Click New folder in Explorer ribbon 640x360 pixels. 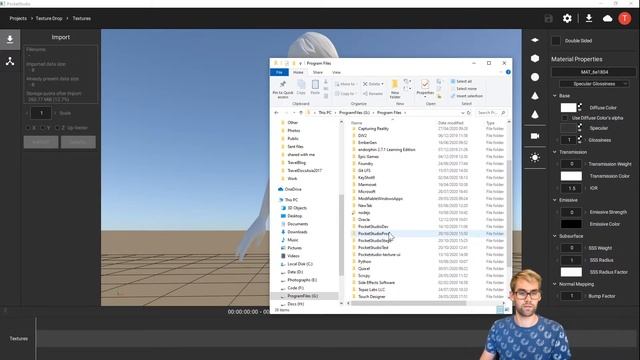[395, 89]
